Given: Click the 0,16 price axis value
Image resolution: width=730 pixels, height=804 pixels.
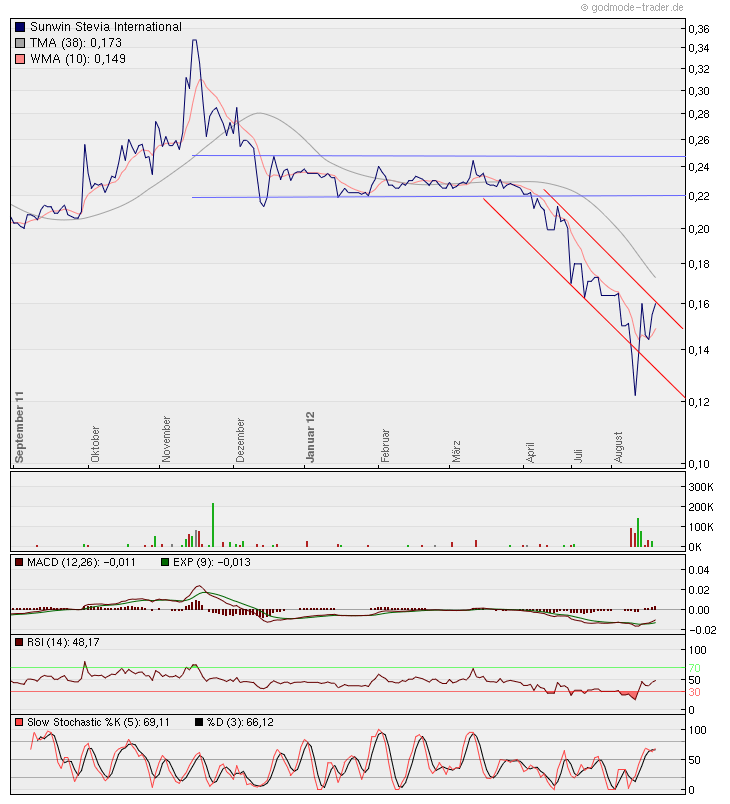Looking at the screenshot, I should tap(699, 304).
